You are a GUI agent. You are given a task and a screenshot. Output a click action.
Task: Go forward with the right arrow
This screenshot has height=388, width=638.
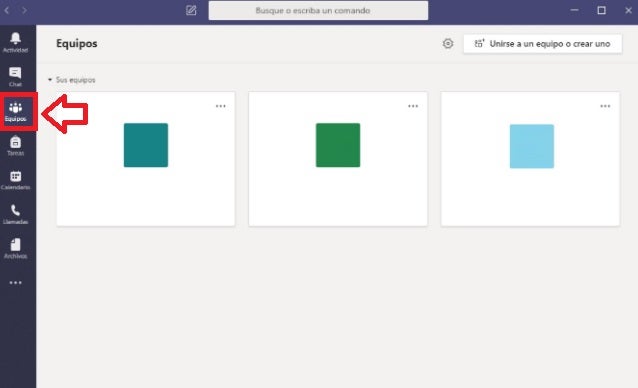tap(24, 11)
